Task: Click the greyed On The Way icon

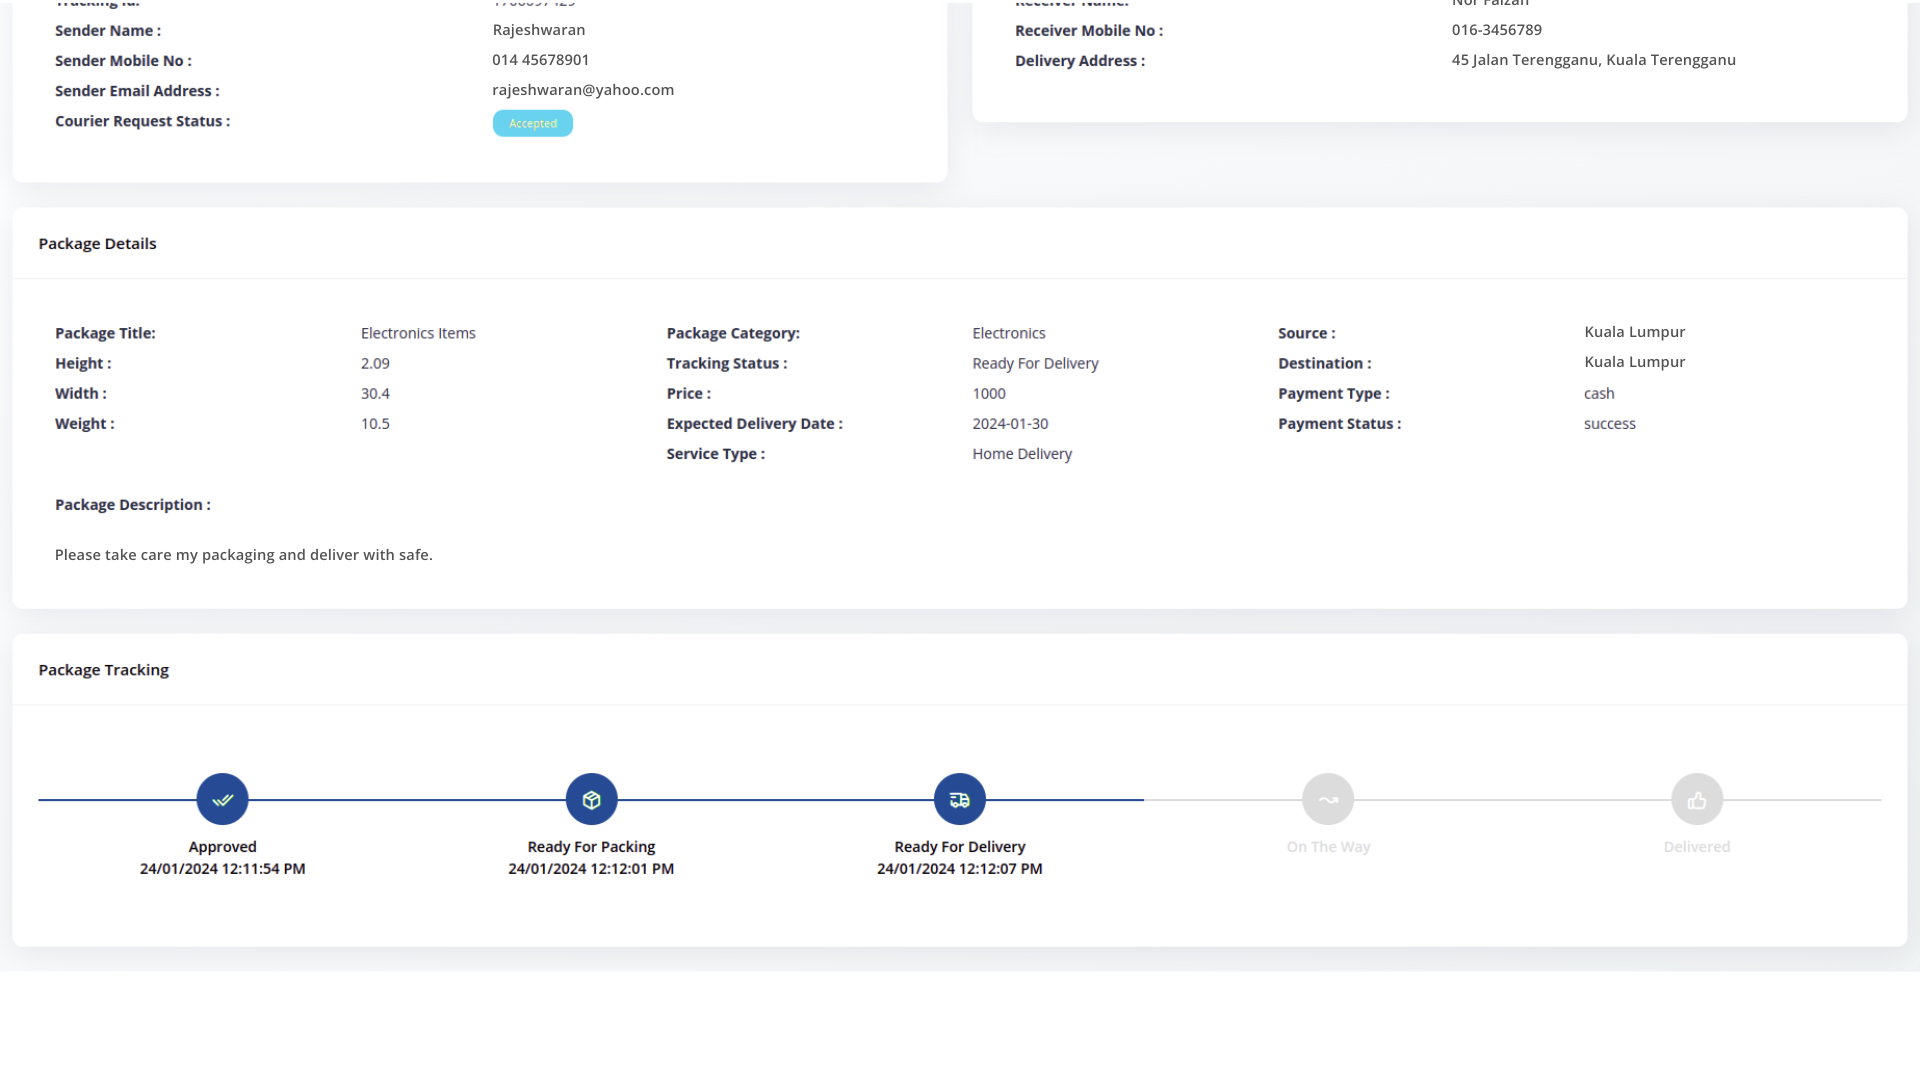Action: (1327, 799)
